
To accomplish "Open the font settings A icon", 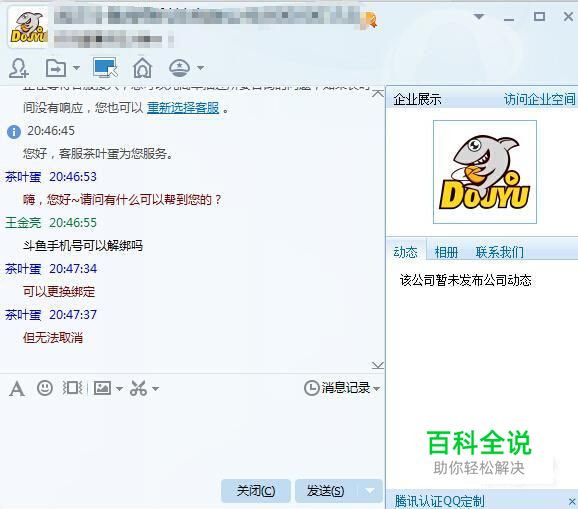I will coord(17,388).
